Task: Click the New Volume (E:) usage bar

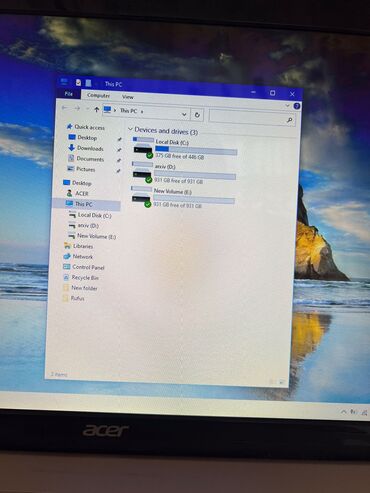Action: pos(194,200)
